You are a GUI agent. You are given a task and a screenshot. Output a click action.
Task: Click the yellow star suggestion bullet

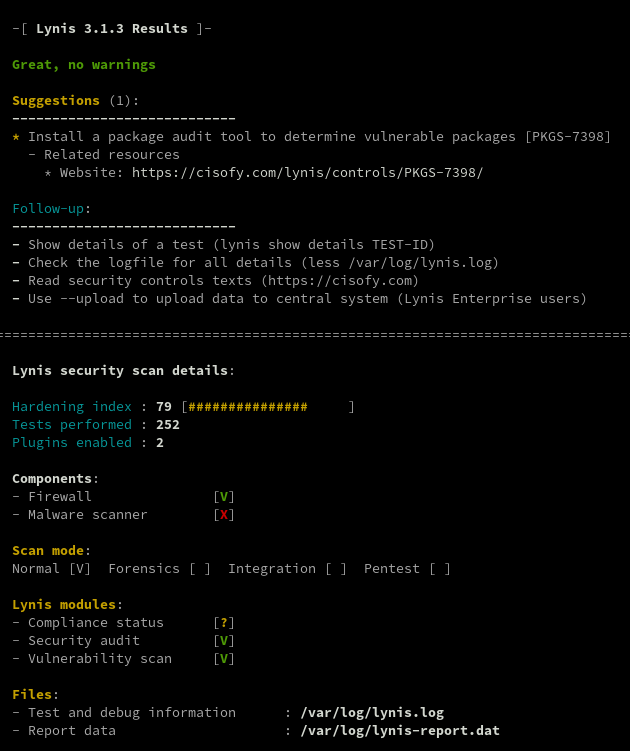tap(16, 137)
